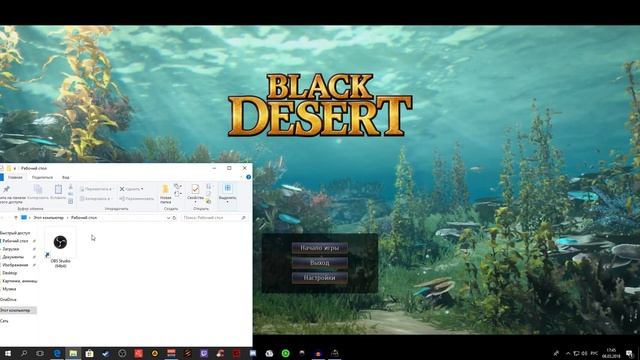Open the Свойства checkmark icon
640x360 pixels.
195,189
